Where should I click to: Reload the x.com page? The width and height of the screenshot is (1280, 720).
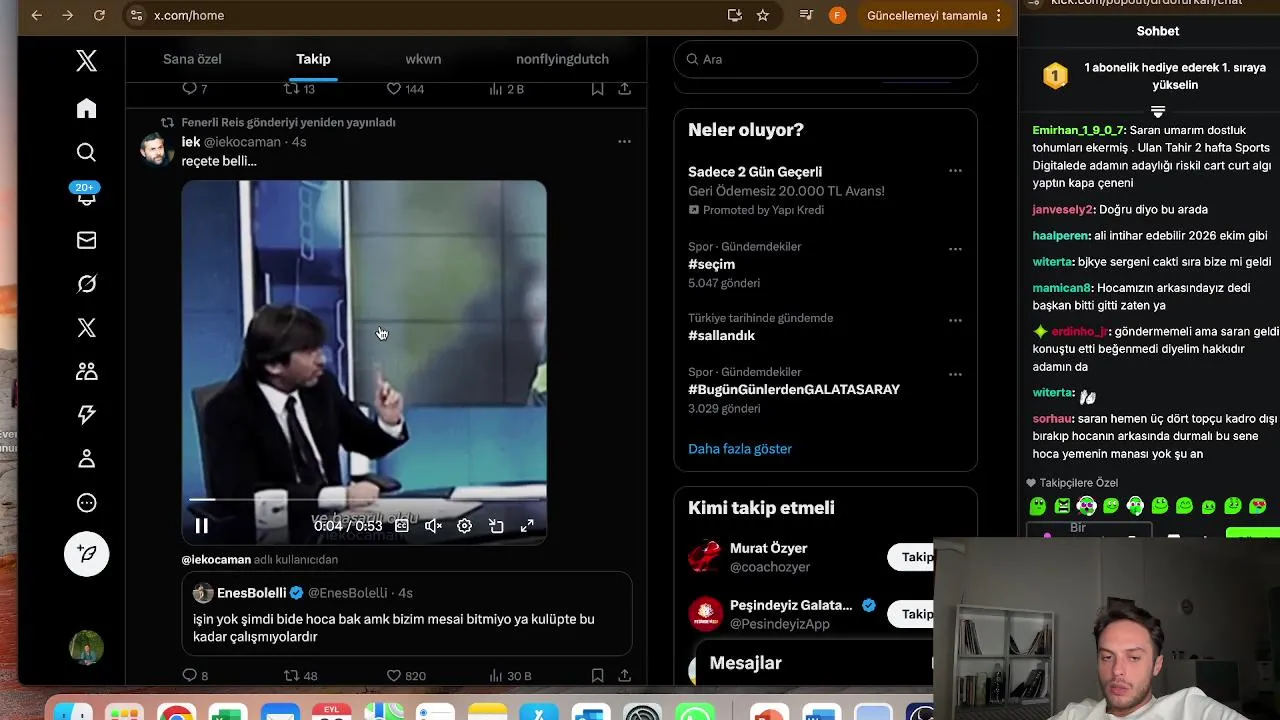pyautogui.click(x=99, y=15)
